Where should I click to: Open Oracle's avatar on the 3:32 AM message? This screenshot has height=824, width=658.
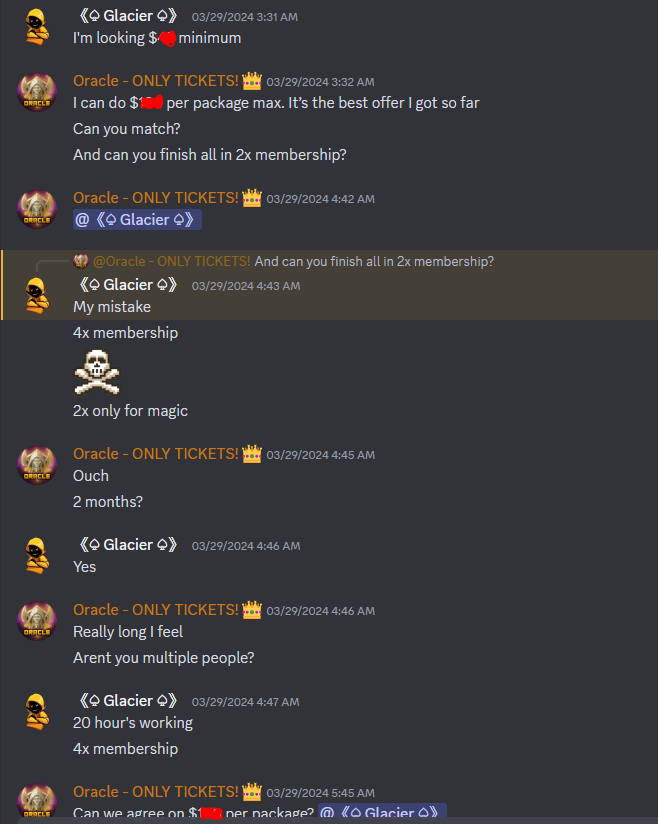[x=37, y=92]
